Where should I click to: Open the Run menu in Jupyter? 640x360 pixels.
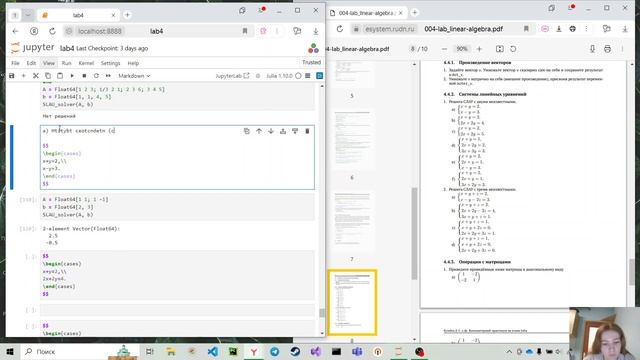67,63
